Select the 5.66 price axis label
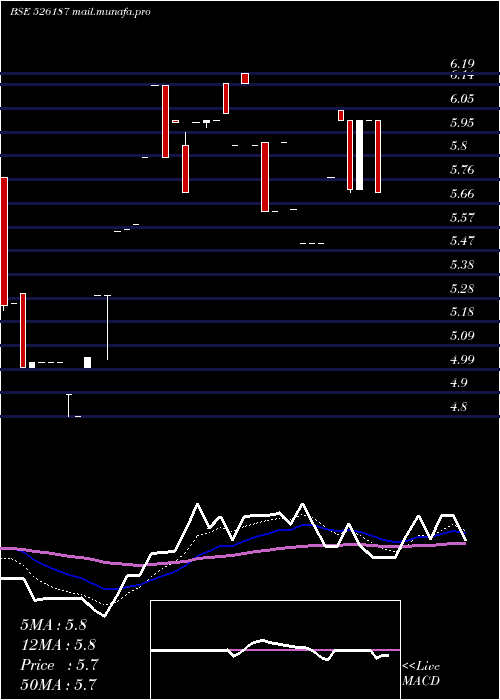Screen dimensions: 500x700 tap(462, 194)
